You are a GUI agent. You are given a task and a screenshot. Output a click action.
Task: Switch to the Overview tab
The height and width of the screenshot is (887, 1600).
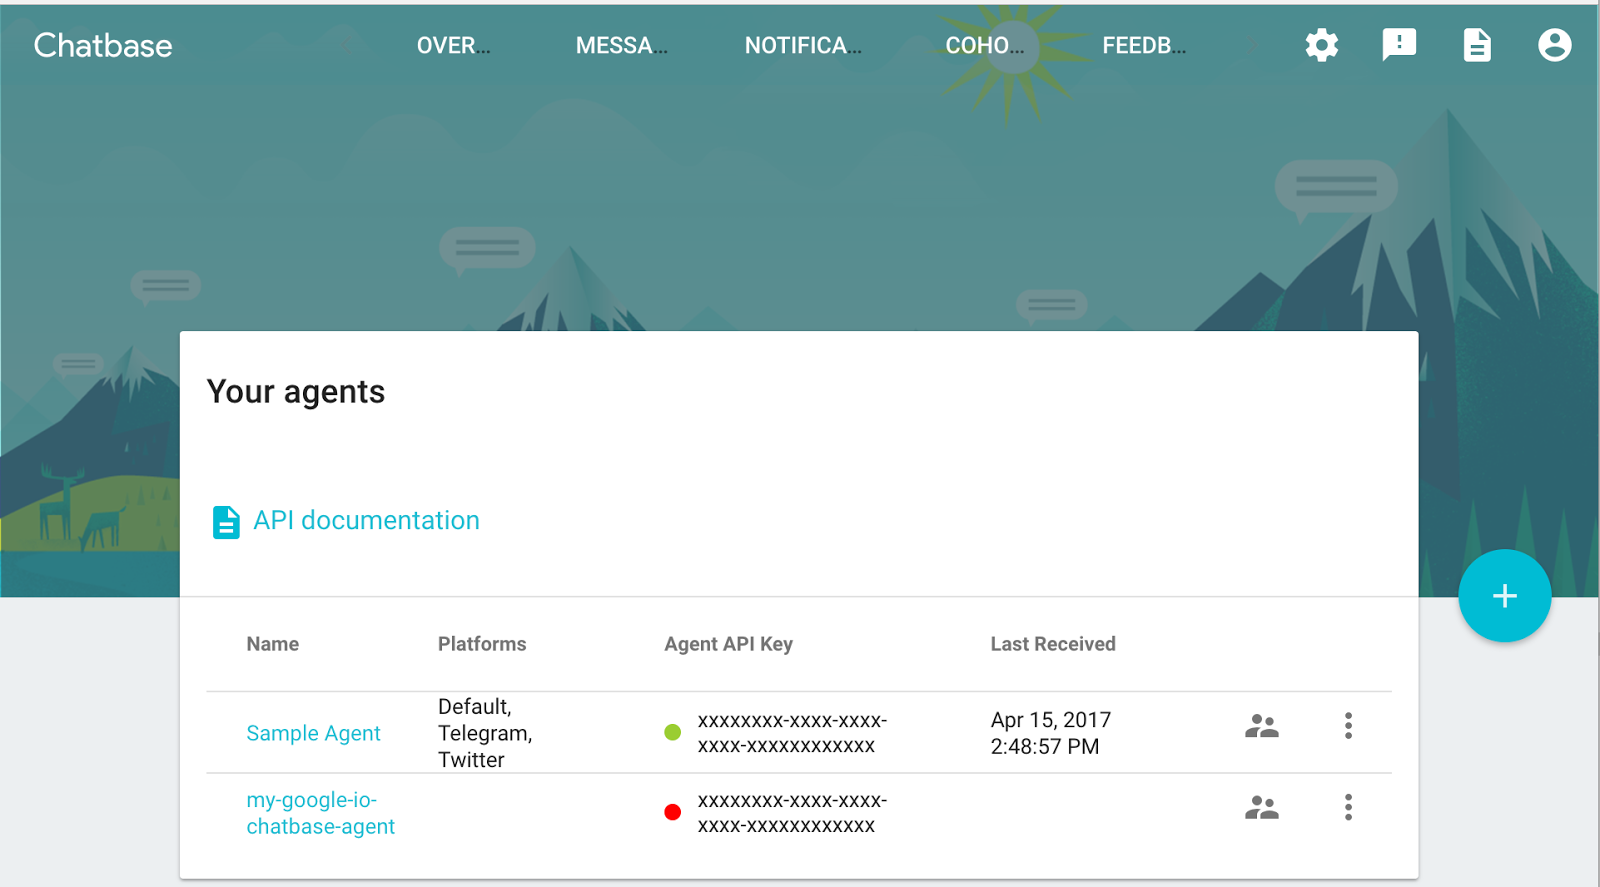click(x=454, y=45)
